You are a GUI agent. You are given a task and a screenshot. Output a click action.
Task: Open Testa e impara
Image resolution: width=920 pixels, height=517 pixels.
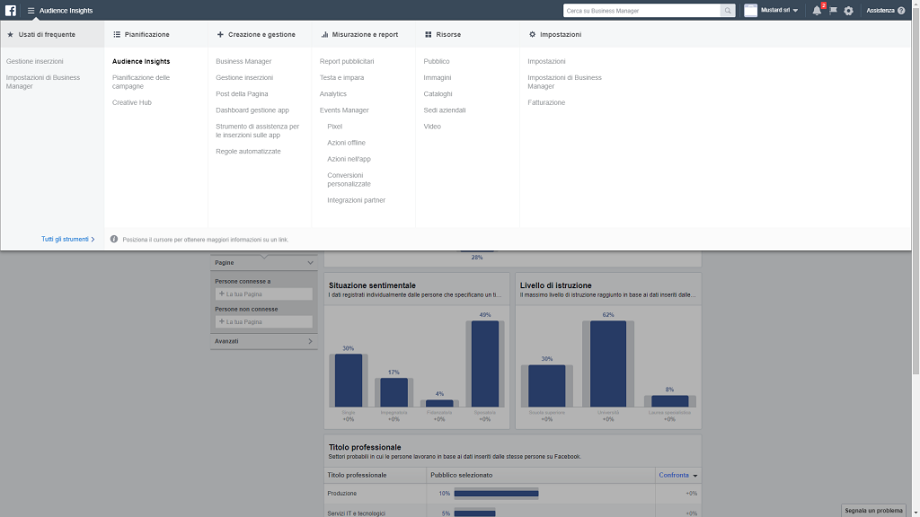(x=341, y=77)
